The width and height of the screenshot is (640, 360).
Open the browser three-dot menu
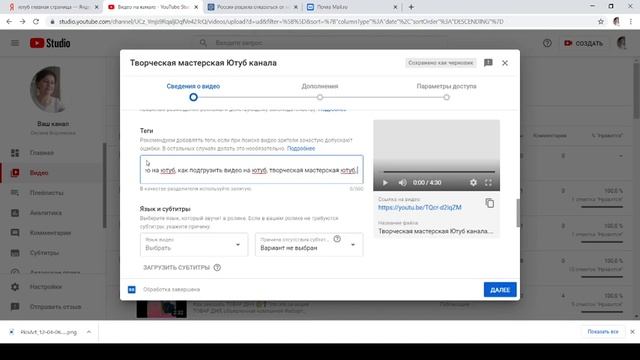point(631,22)
